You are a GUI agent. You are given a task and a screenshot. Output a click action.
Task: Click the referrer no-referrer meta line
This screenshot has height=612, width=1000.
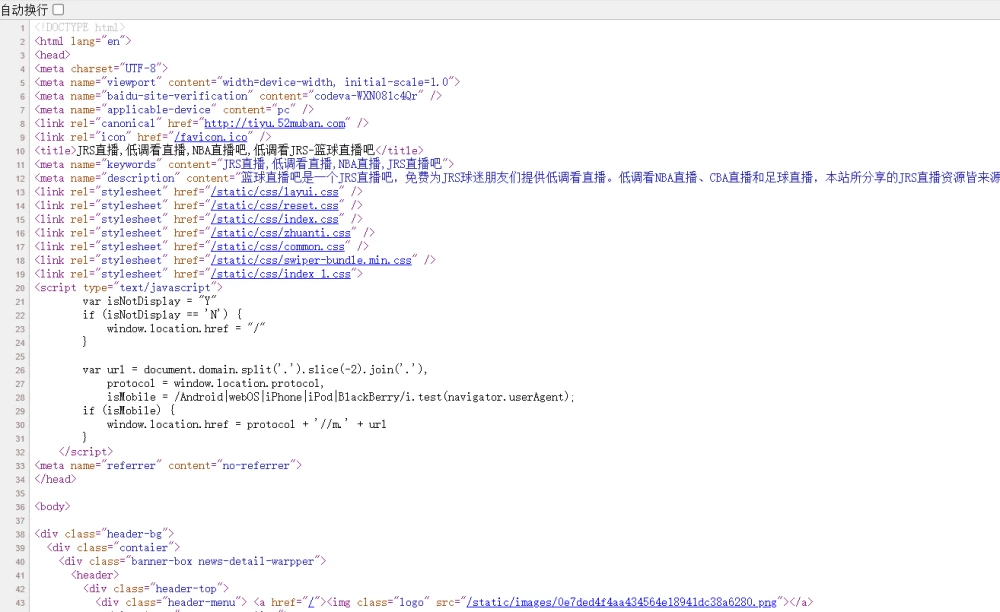pos(168,466)
